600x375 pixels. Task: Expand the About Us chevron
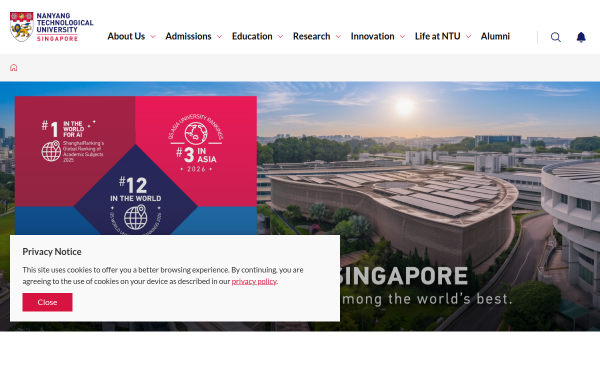[x=153, y=37]
